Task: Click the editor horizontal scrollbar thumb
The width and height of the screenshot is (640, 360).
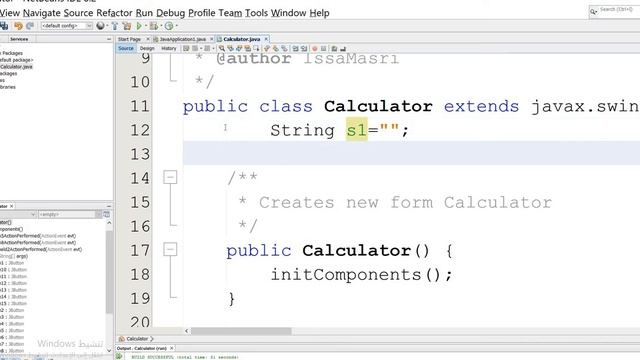Action: tap(241, 331)
